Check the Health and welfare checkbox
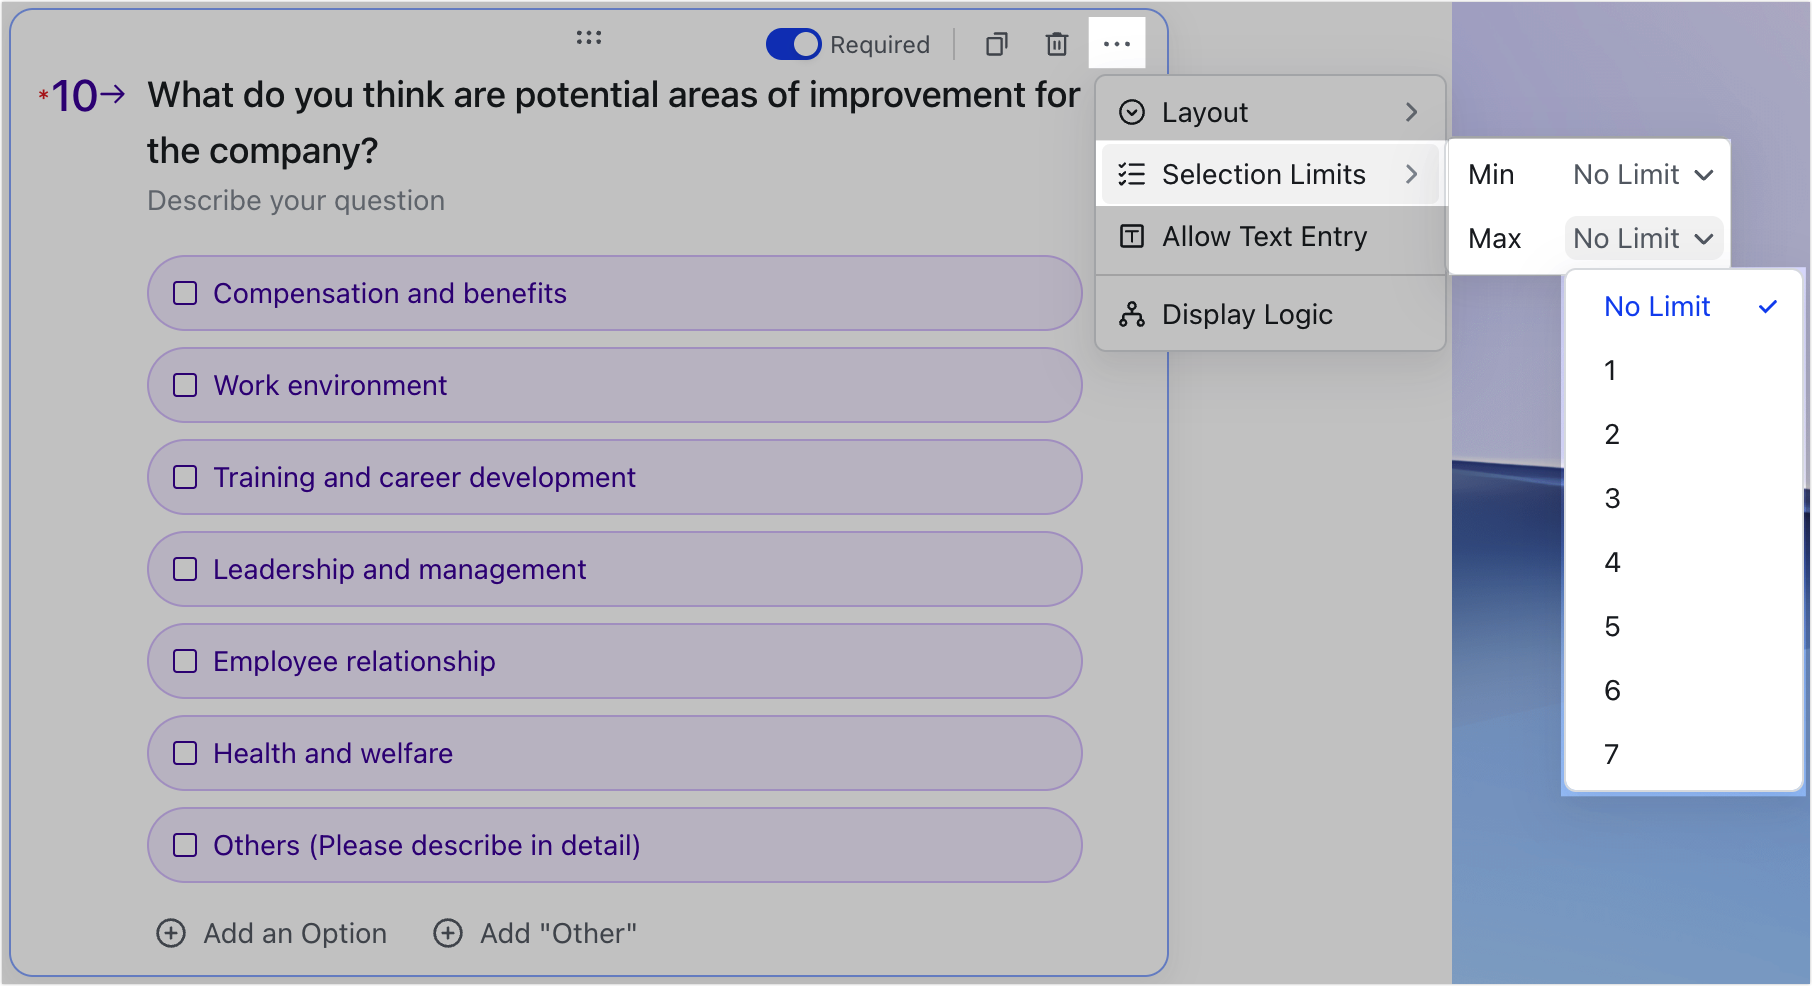The width and height of the screenshot is (1812, 986). (x=184, y=753)
